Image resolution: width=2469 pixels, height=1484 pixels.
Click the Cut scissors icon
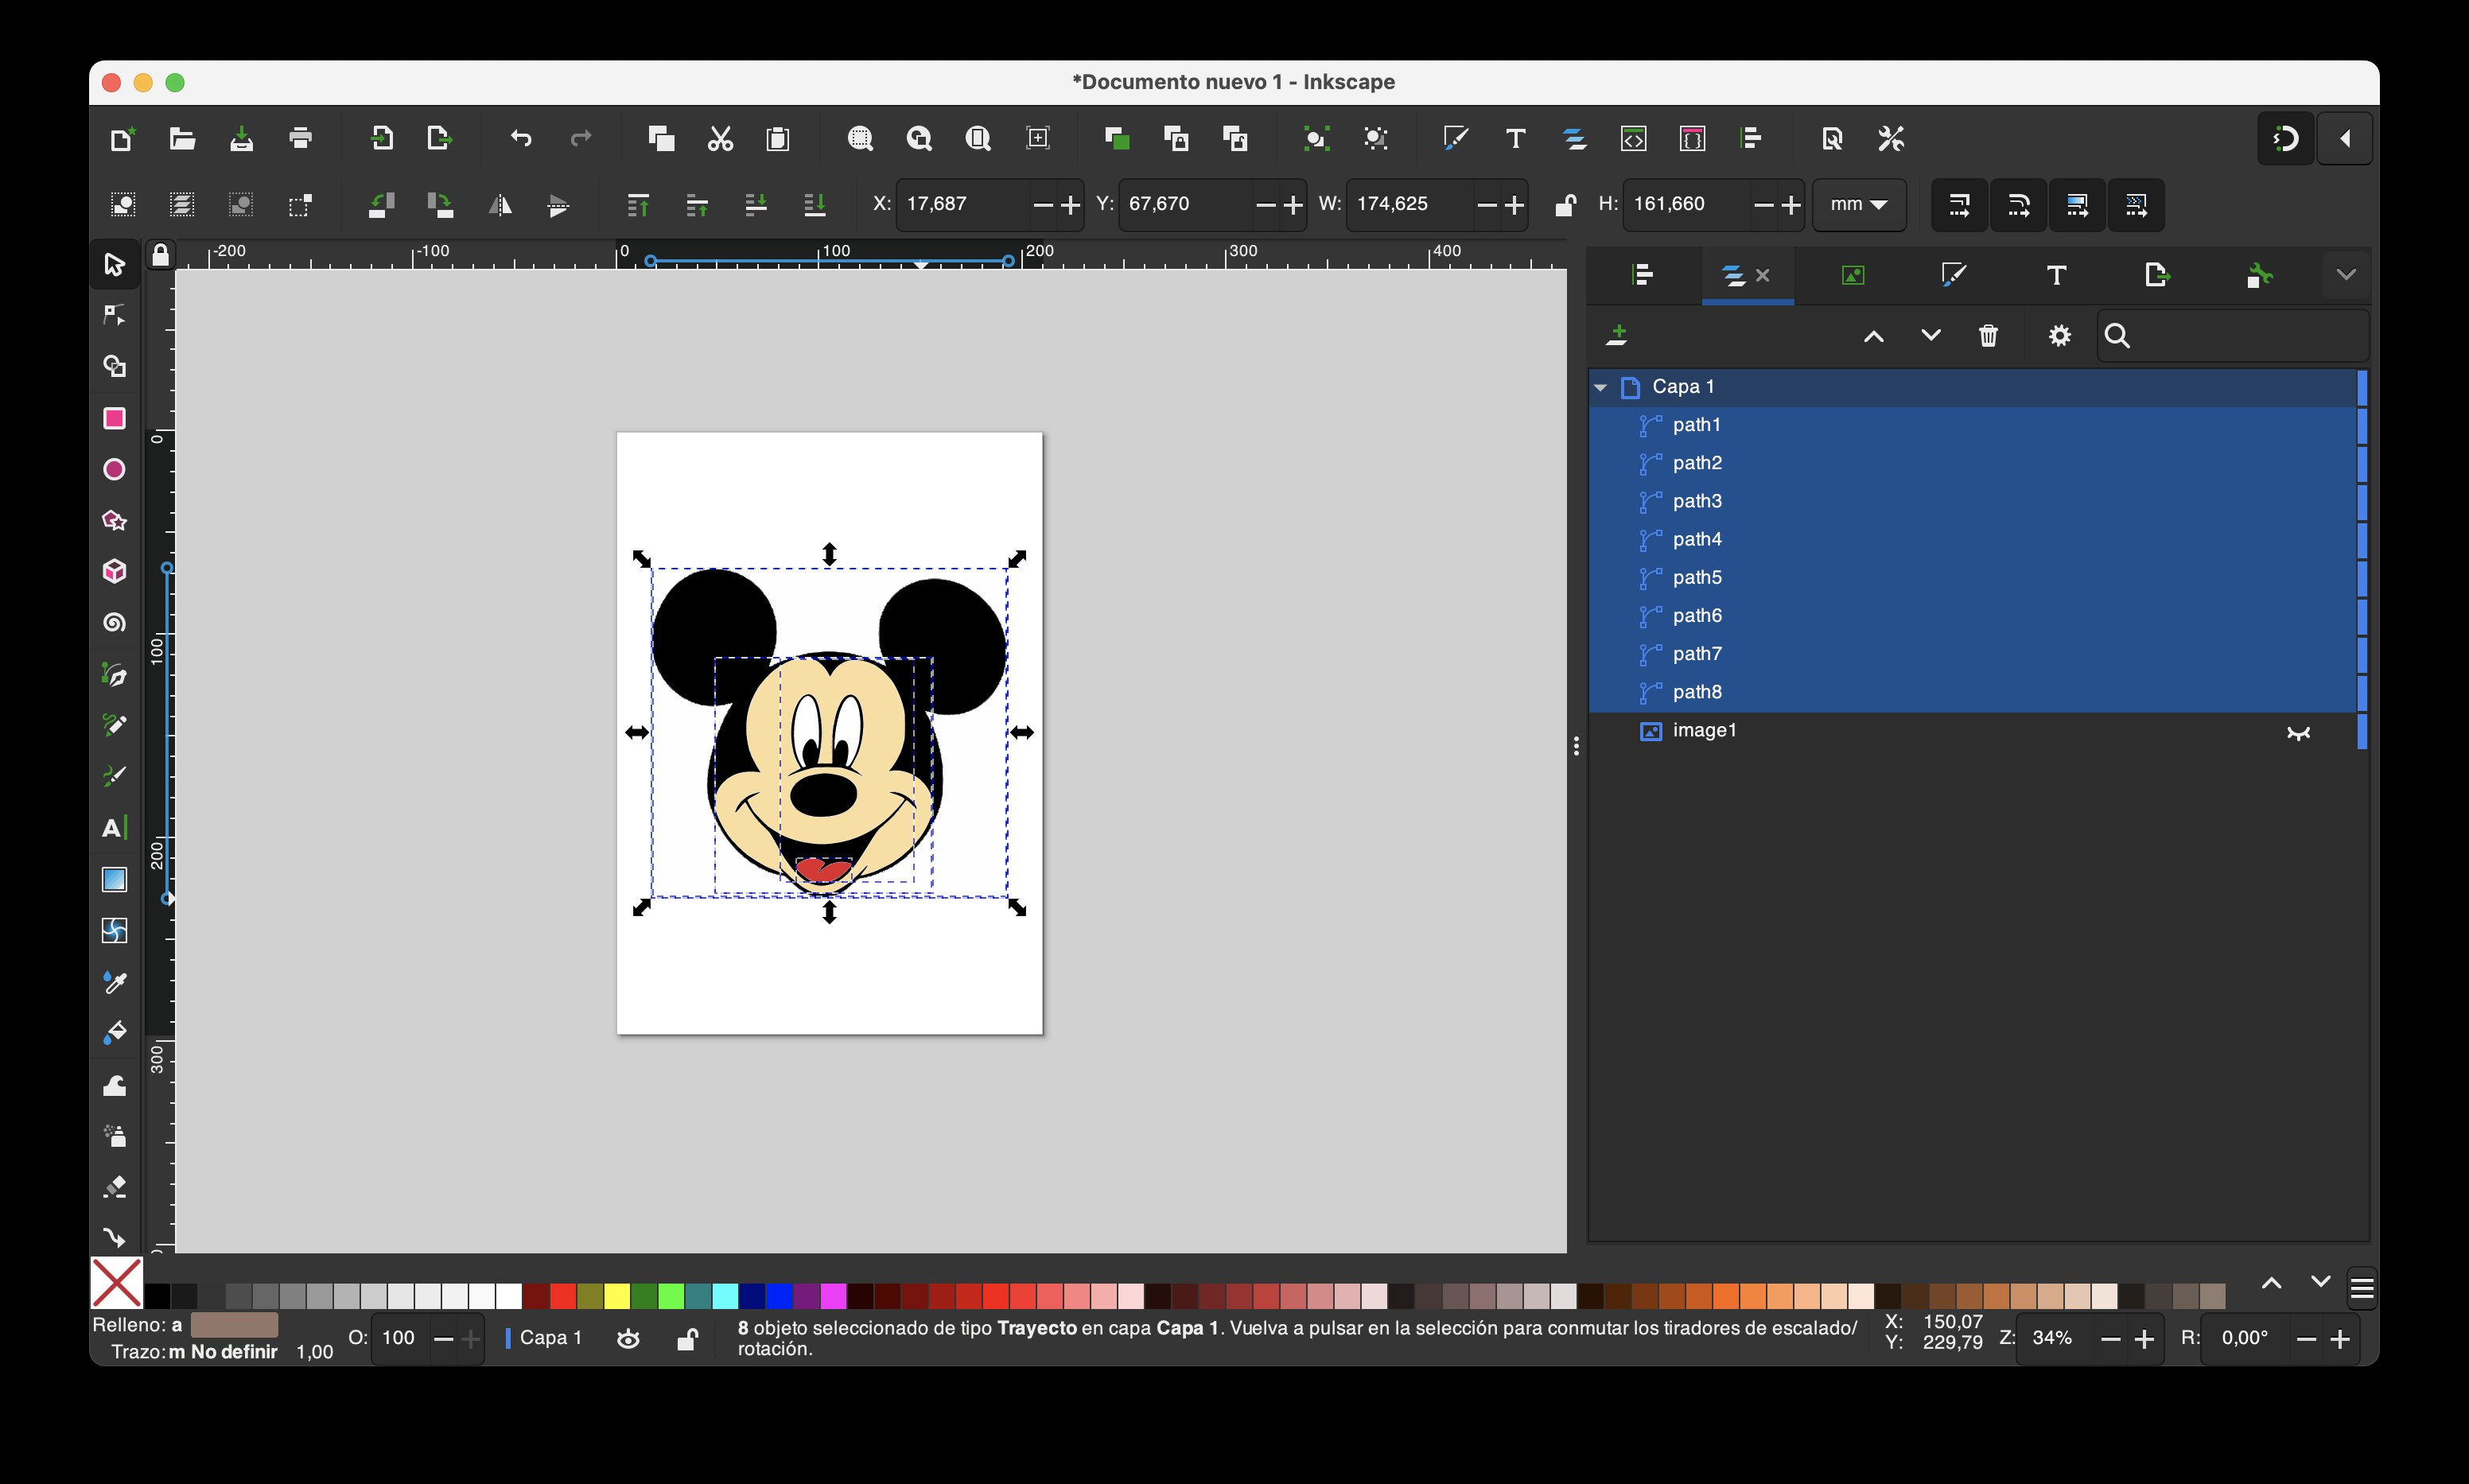click(720, 138)
